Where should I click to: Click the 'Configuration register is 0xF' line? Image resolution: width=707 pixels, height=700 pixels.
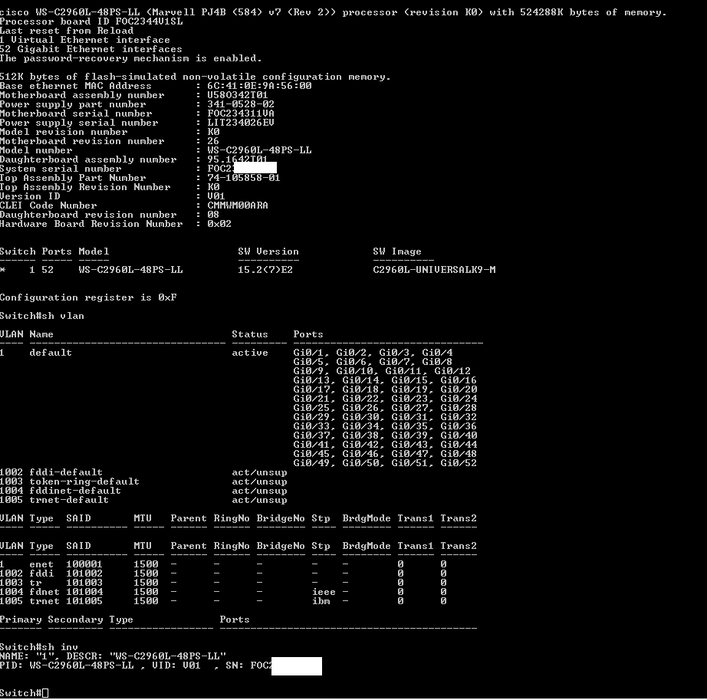(88, 298)
